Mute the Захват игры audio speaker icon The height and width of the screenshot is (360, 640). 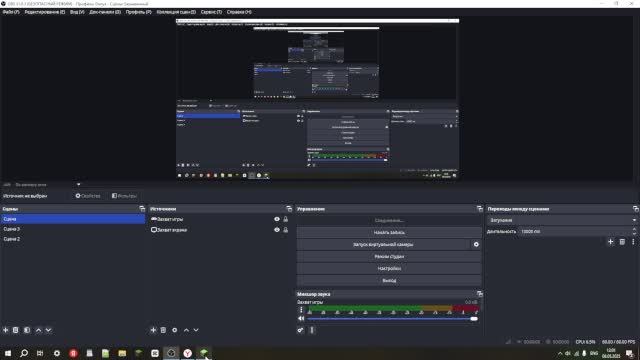pos(301,318)
